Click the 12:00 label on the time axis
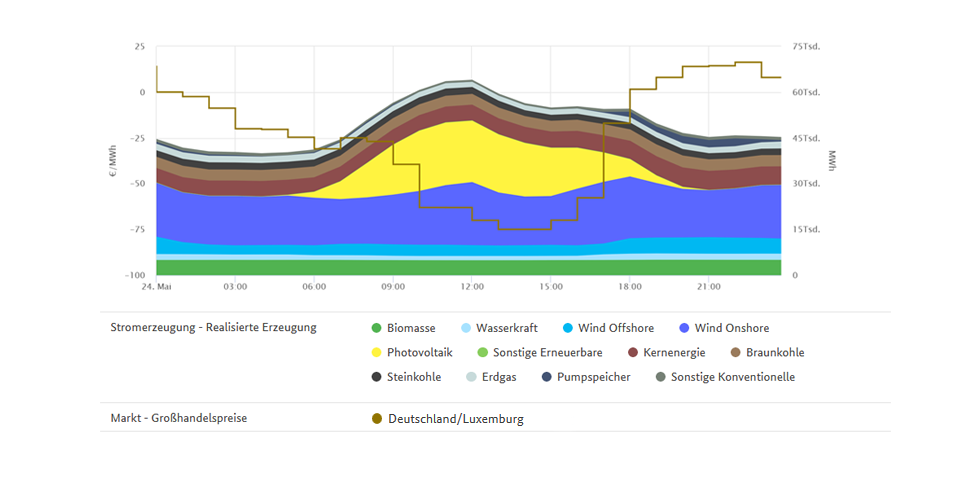 tap(472, 287)
